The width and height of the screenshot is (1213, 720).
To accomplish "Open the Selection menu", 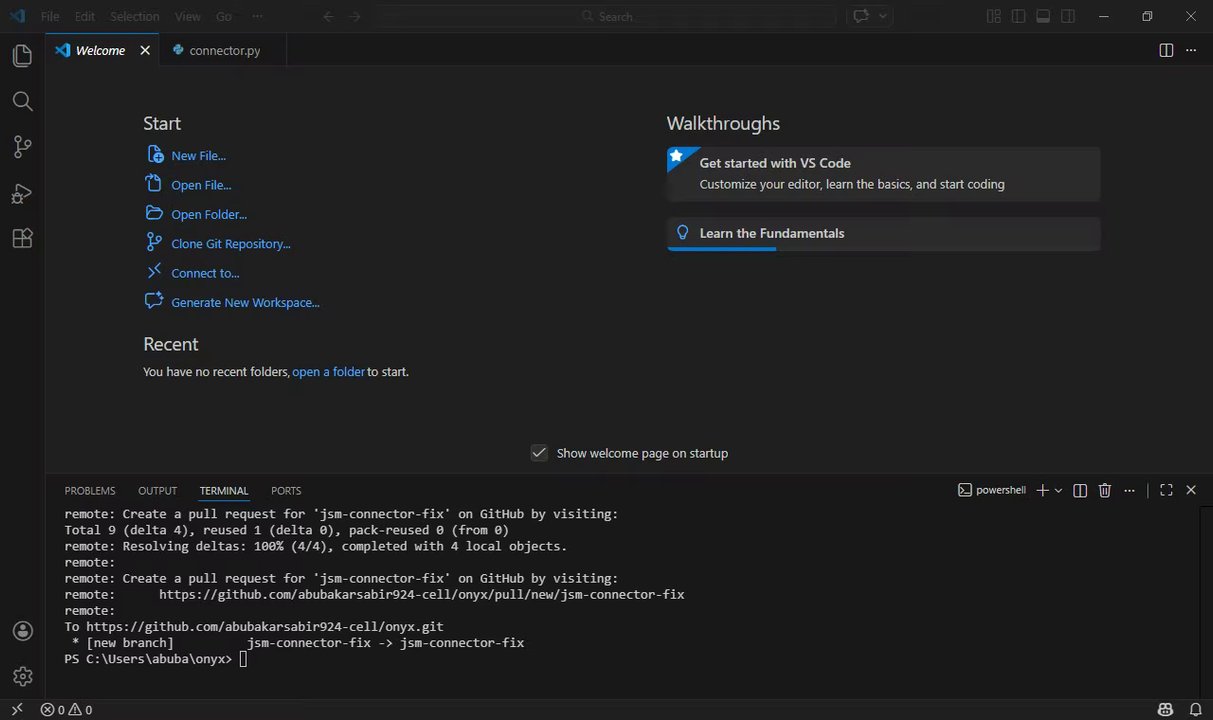I will point(134,16).
